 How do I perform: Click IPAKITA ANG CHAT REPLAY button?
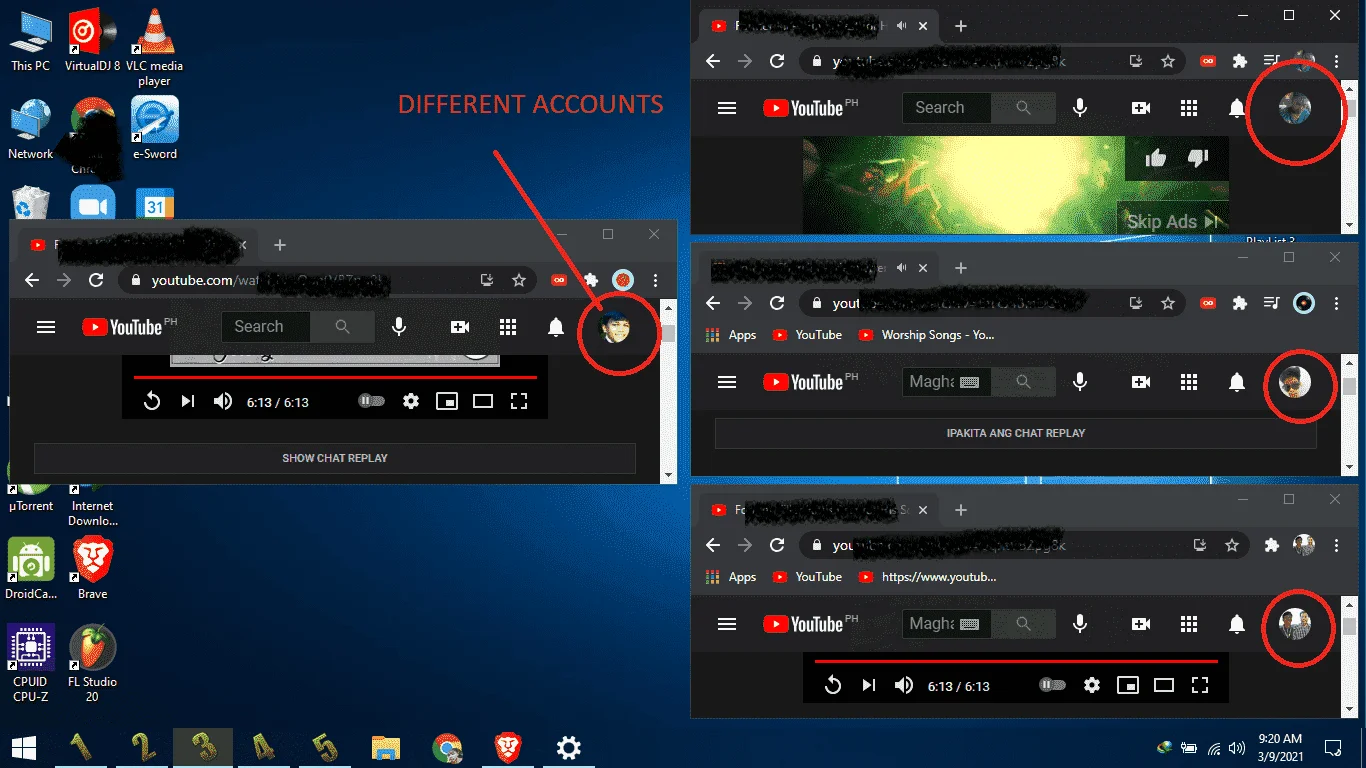click(1016, 433)
